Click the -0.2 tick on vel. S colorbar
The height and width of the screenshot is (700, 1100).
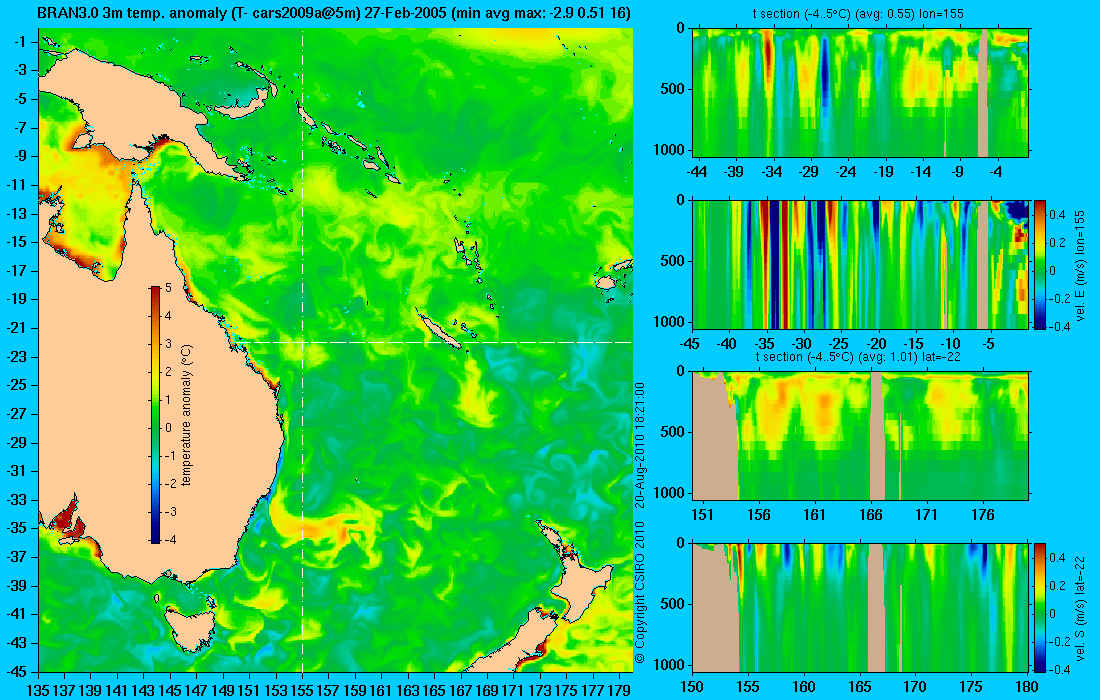click(1057, 641)
